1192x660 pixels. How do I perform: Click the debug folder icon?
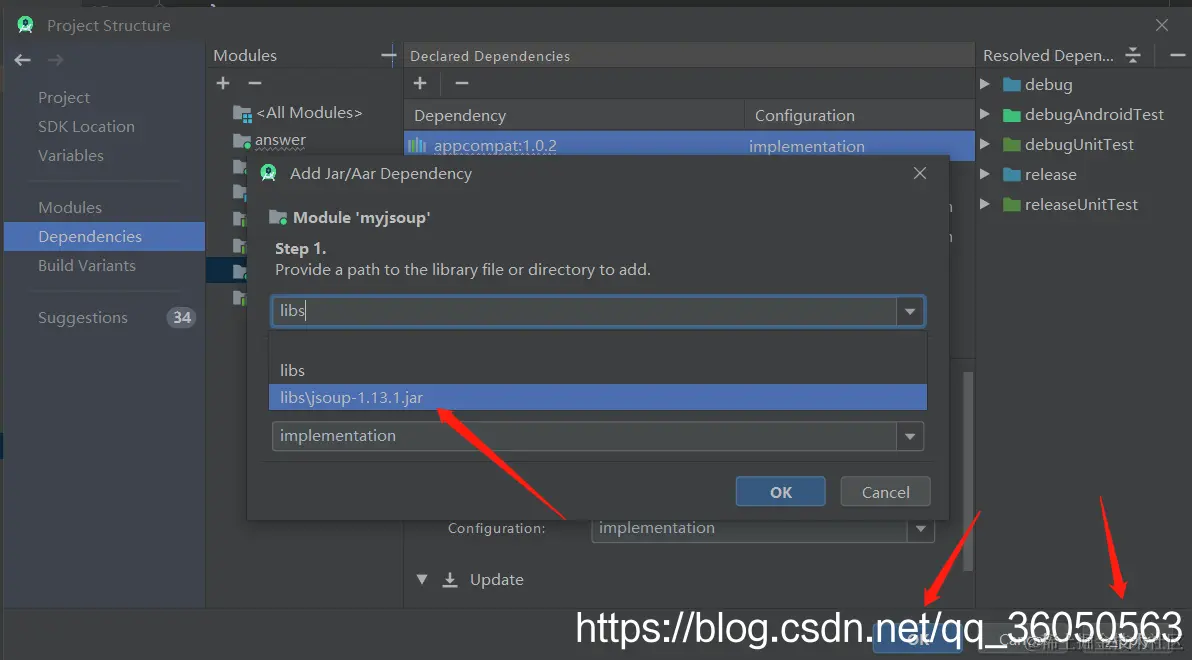(1011, 84)
